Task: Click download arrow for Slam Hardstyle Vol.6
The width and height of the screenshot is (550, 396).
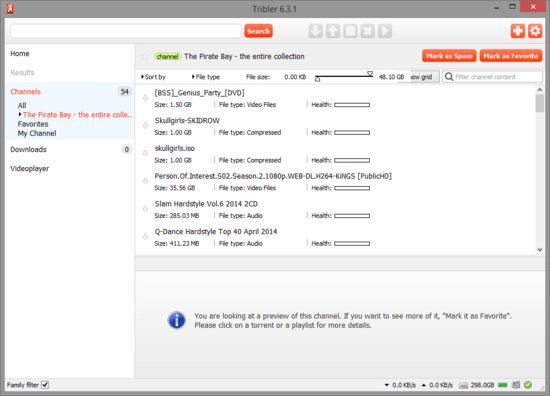Action: click(x=145, y=209)
